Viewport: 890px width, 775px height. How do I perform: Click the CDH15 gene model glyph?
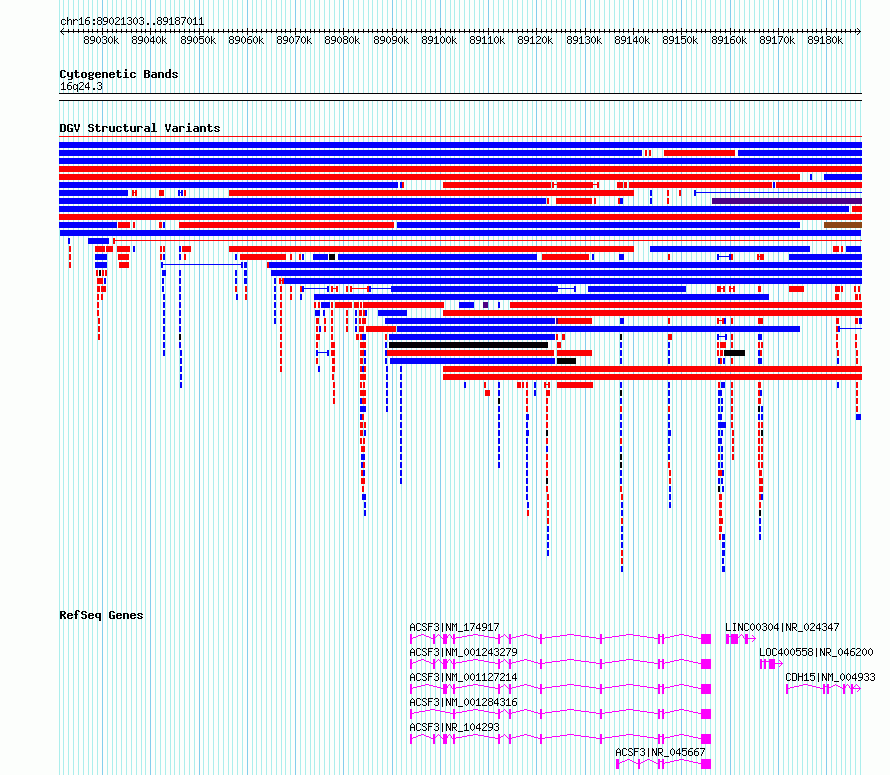pos(823,689)
